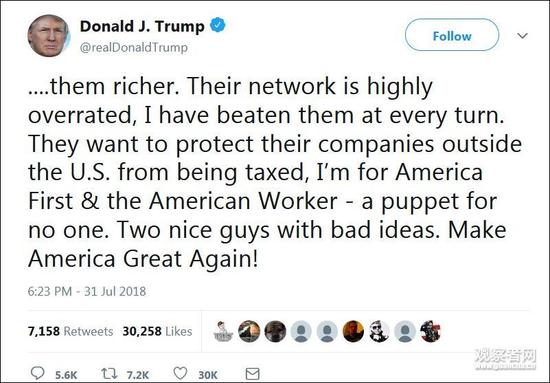Image resolution: width=550 pixels, height=383 pixels.
Task: Click the sunglasses black-and-white liker avatar
Action: pos(379,331)
